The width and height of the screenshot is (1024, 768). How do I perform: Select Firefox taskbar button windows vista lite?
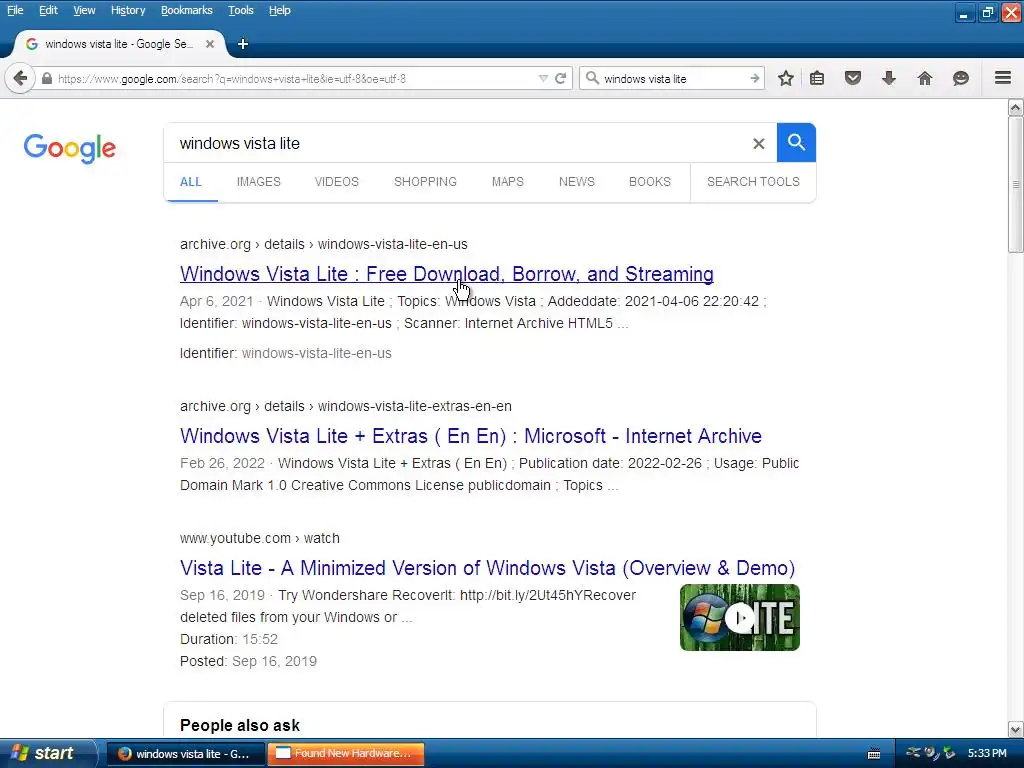coord(185,754)
